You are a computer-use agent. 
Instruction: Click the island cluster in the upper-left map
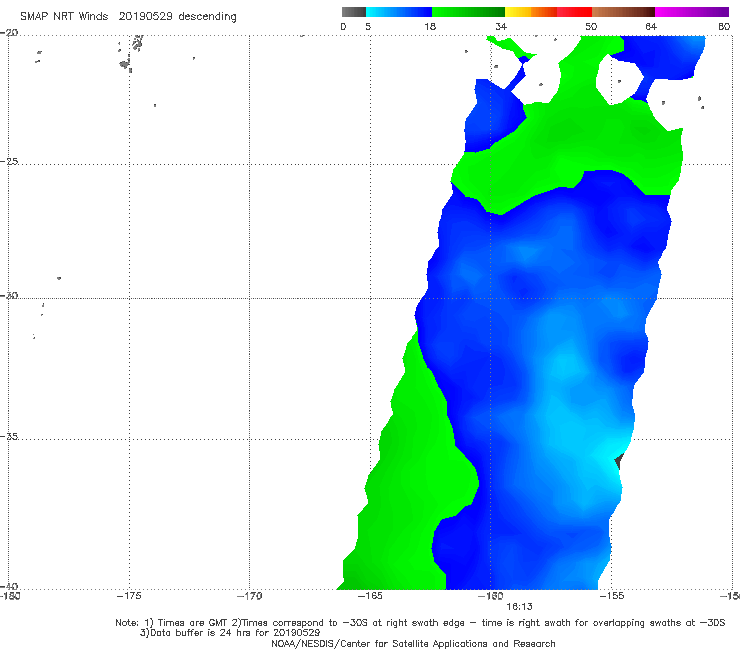(x=131, y=53)
